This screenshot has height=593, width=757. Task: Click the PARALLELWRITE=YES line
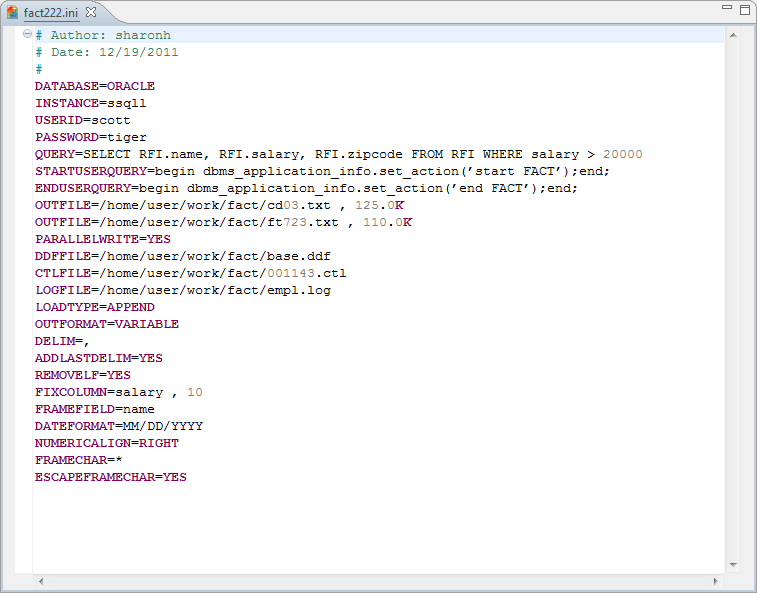click(x=103, y=239)
